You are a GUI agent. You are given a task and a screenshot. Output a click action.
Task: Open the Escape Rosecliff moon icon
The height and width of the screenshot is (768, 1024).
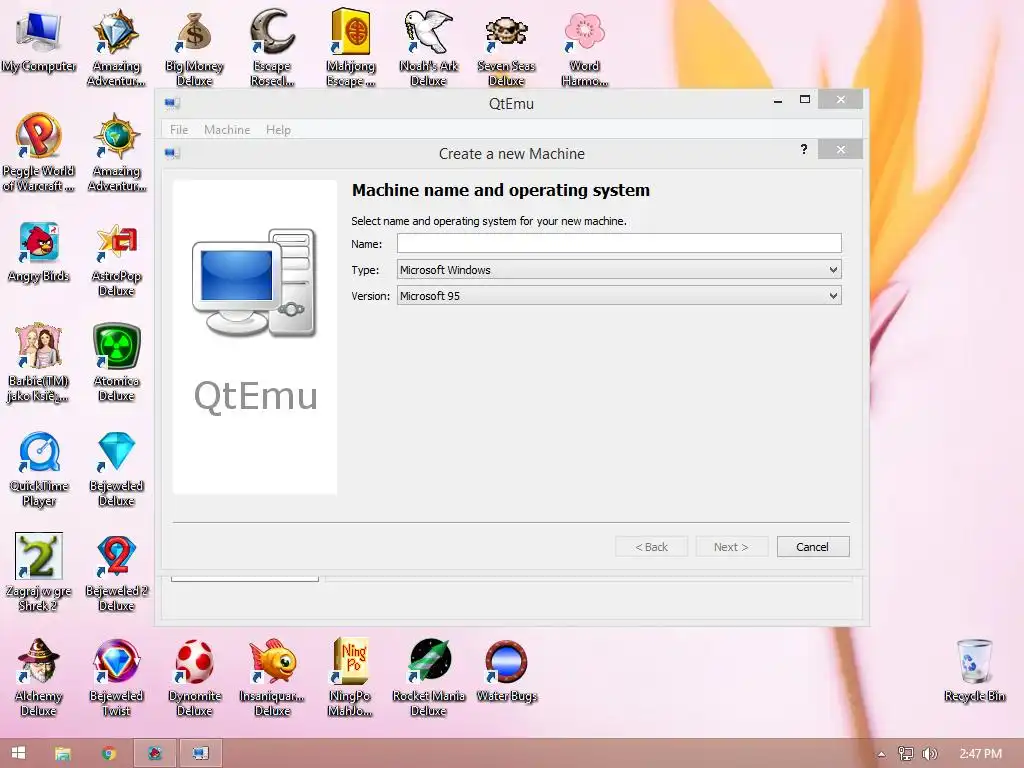pyautogui.click(x=272, y=33)
